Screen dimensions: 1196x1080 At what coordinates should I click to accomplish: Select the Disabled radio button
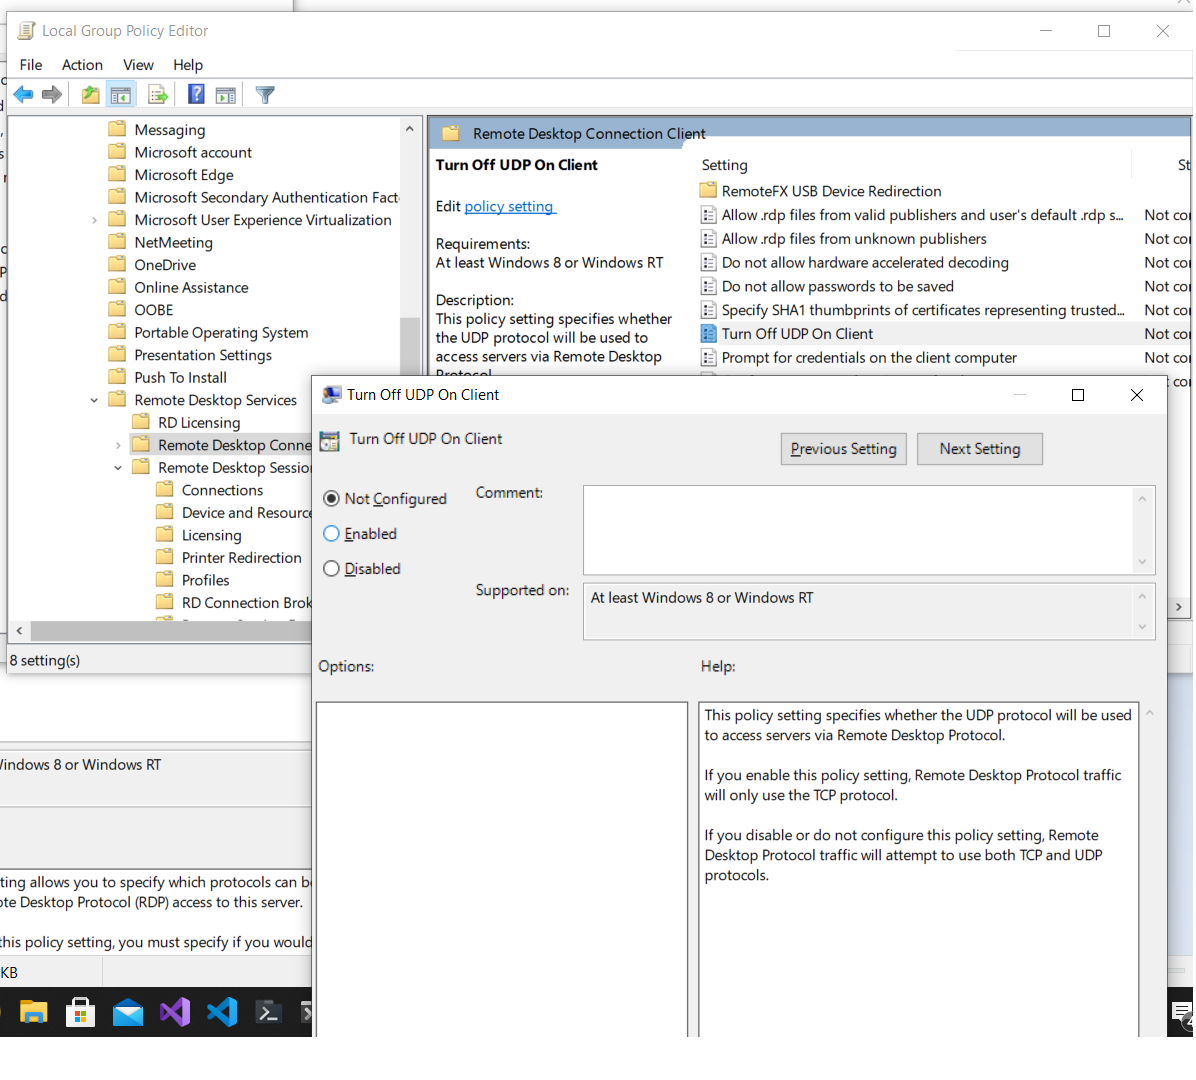[331, 568]
